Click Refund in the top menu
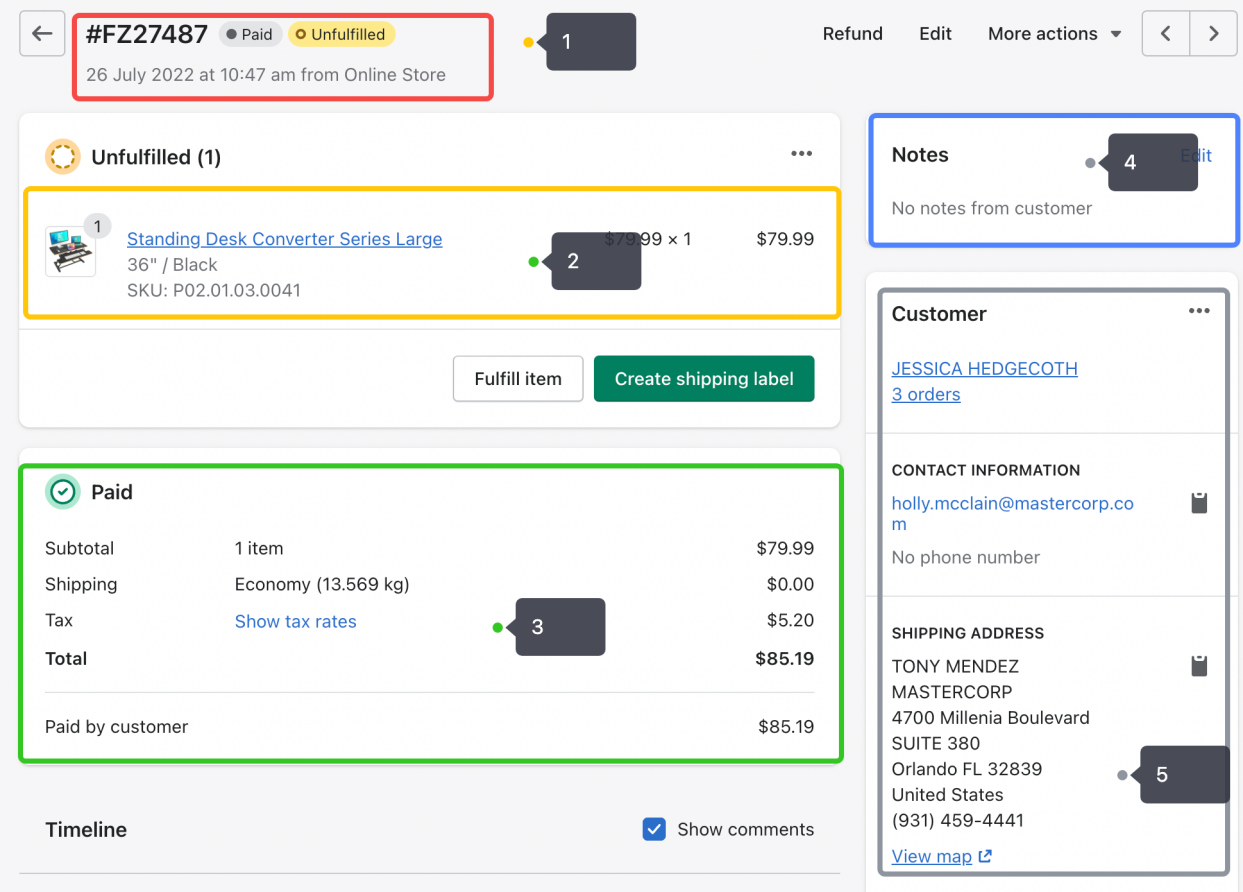 tap(852, 34)
